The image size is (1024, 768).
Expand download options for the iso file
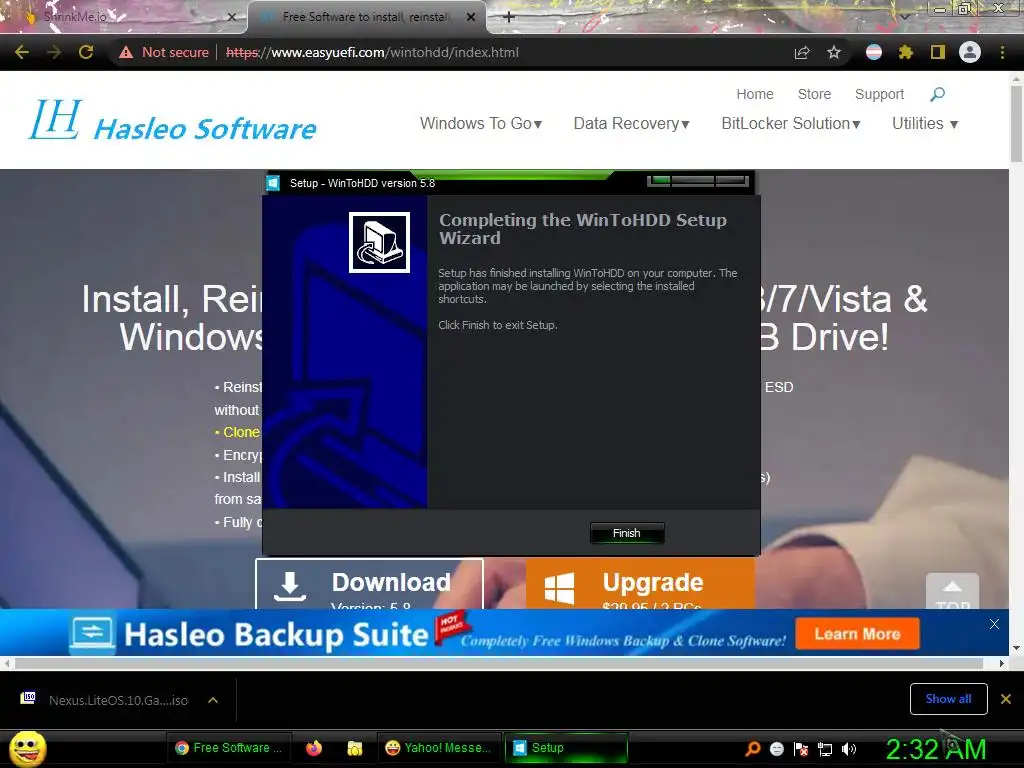pos(212,700)
